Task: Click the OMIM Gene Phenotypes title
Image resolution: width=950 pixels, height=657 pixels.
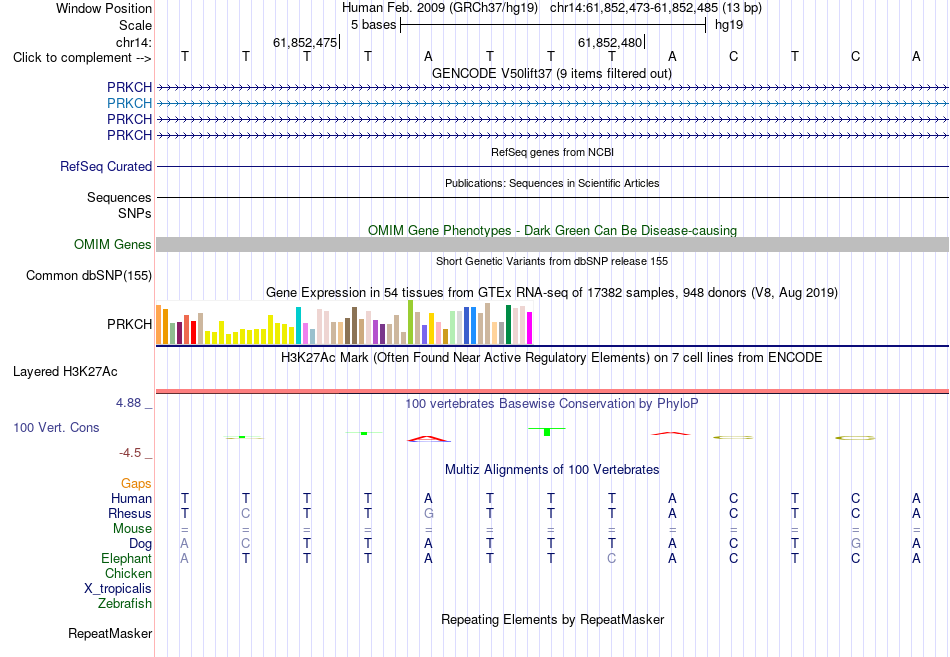Action: pos(552,230)
